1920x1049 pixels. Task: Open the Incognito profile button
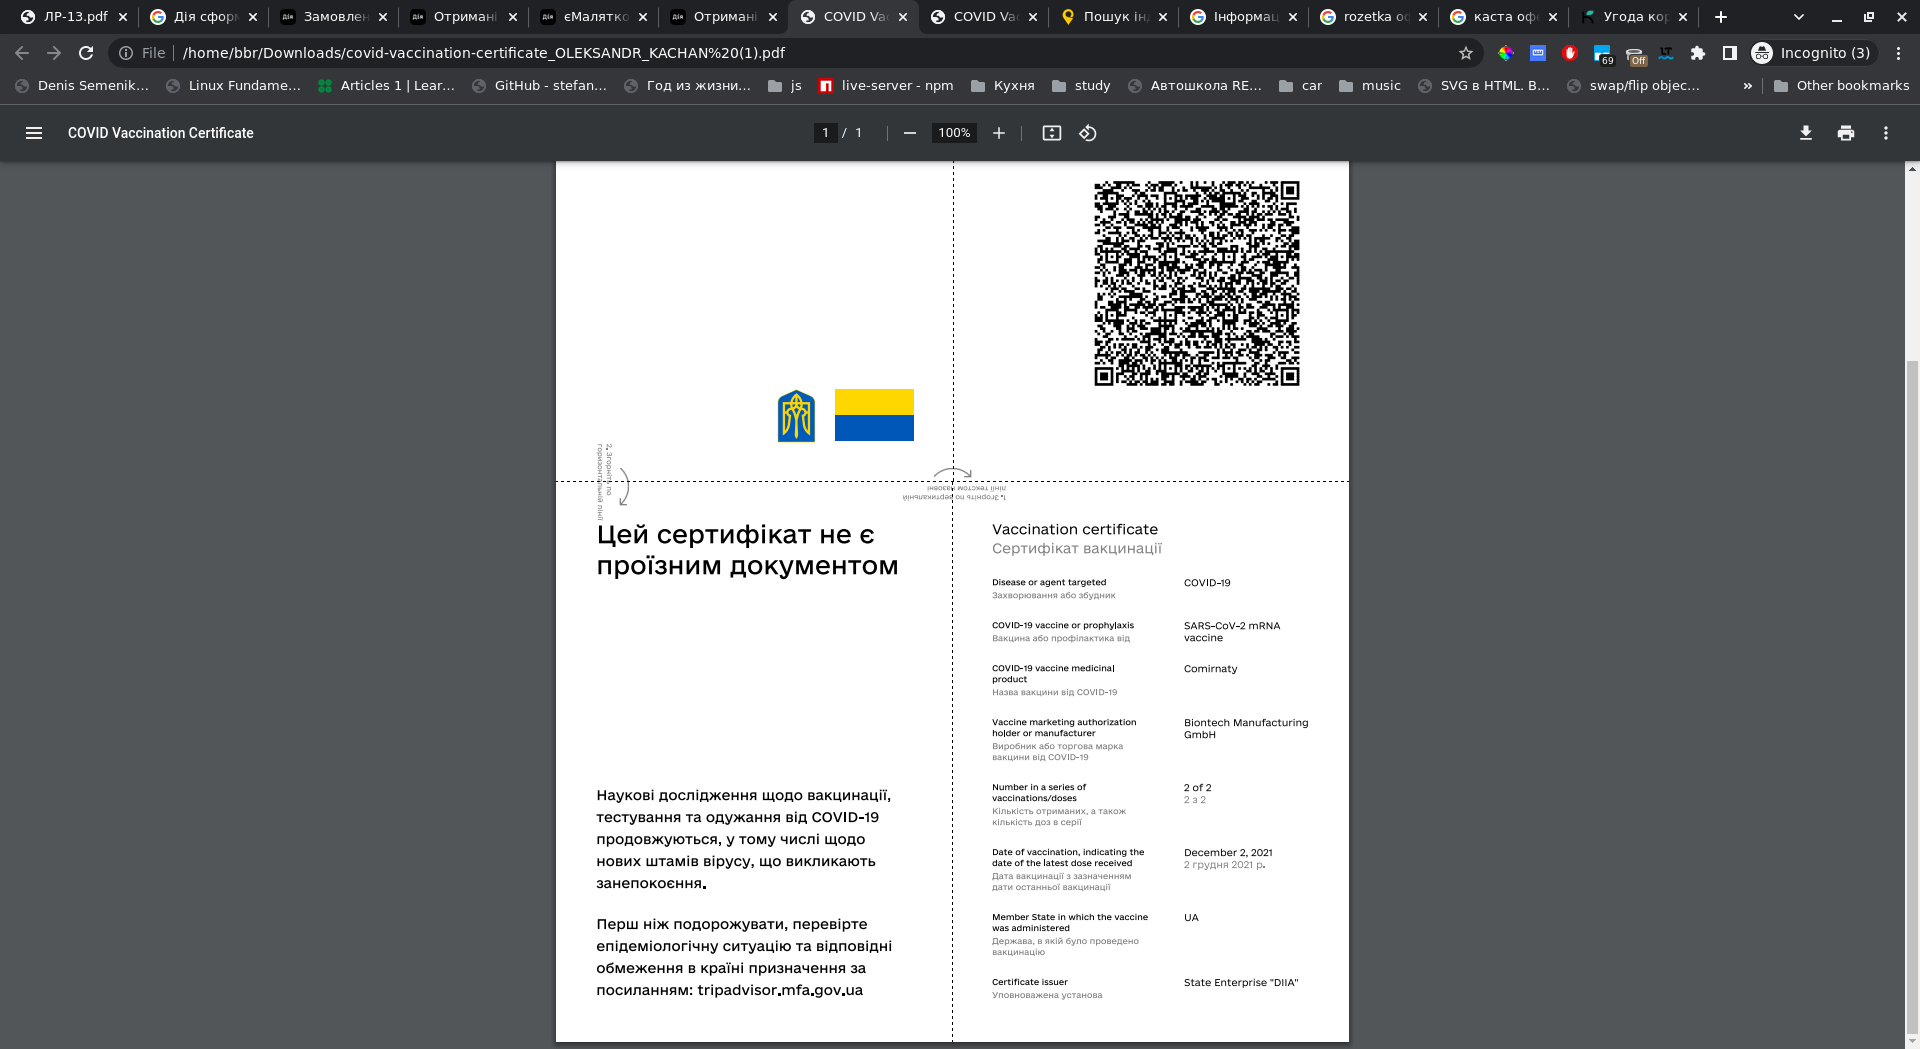coord(1812,53)
